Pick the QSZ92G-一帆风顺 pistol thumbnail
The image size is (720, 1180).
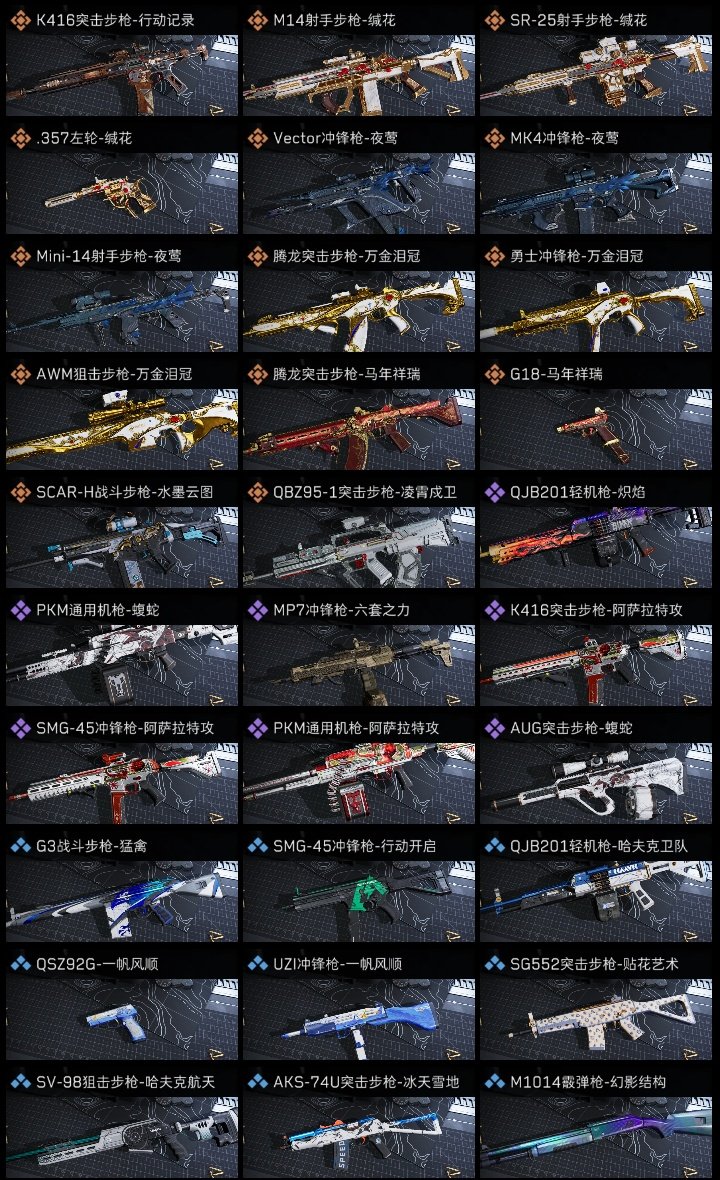(x=122, y=1019)
